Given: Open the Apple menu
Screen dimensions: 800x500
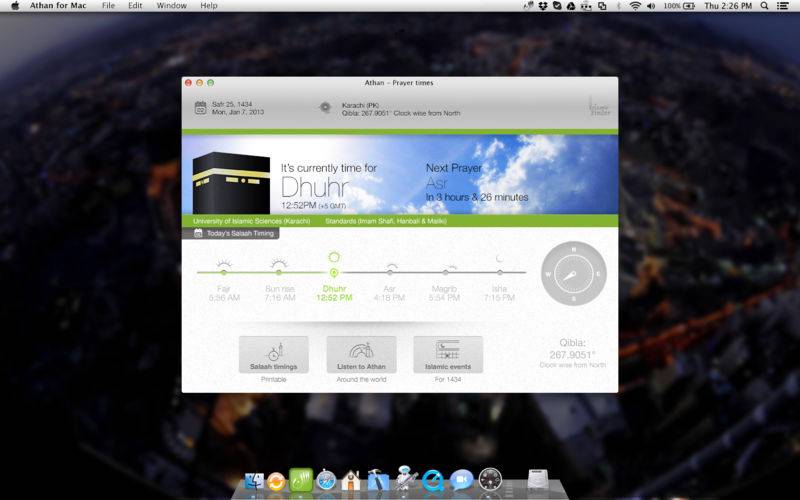Looking at the screenshot, I should click(x=15, y=6).
